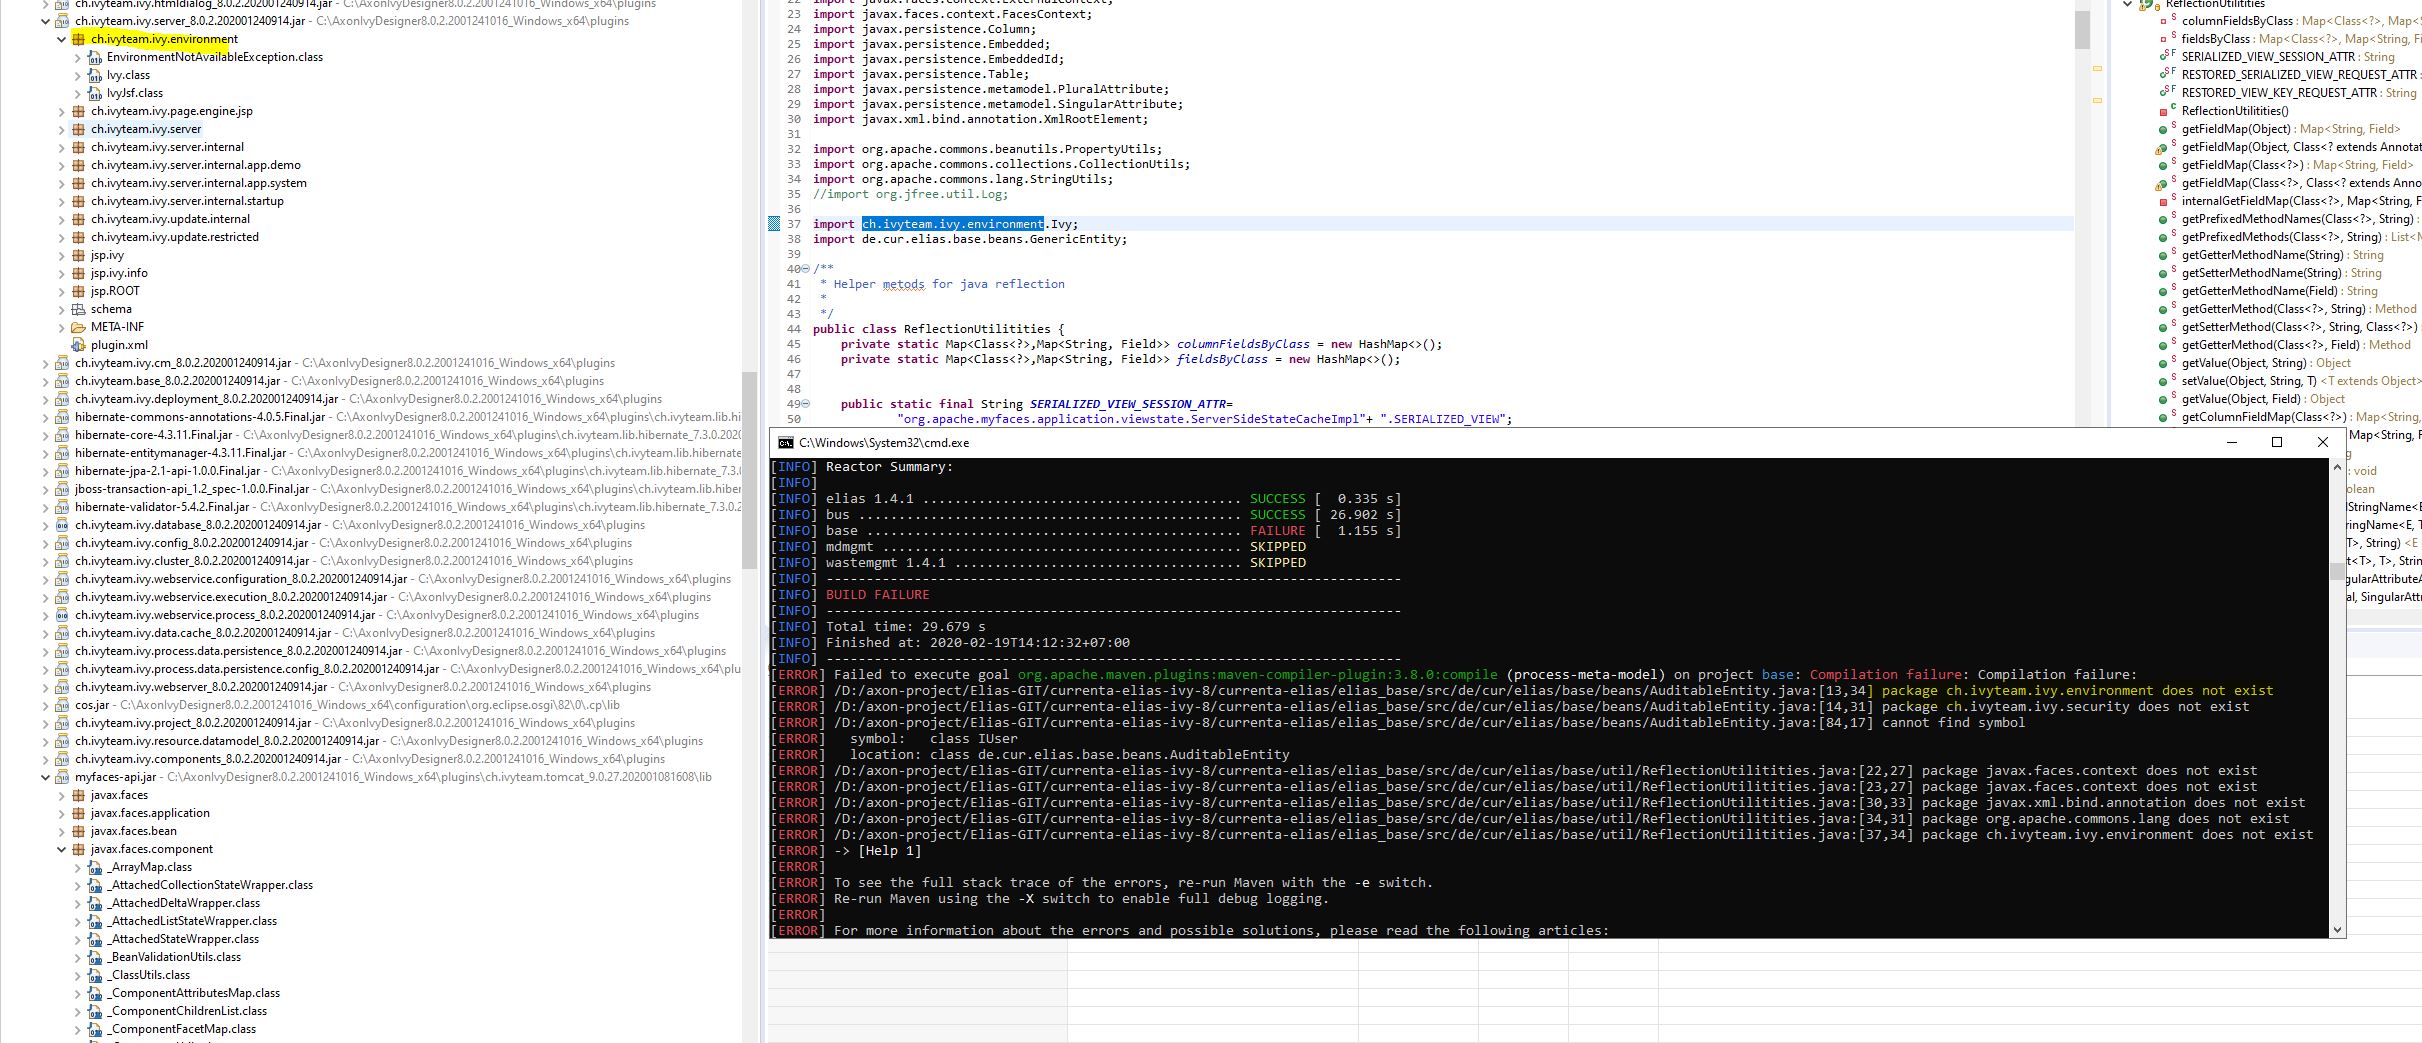Viewport: 2422px width, 1043px height.
Task: Expand the javax.faces.application package
Action: (61, 813)
